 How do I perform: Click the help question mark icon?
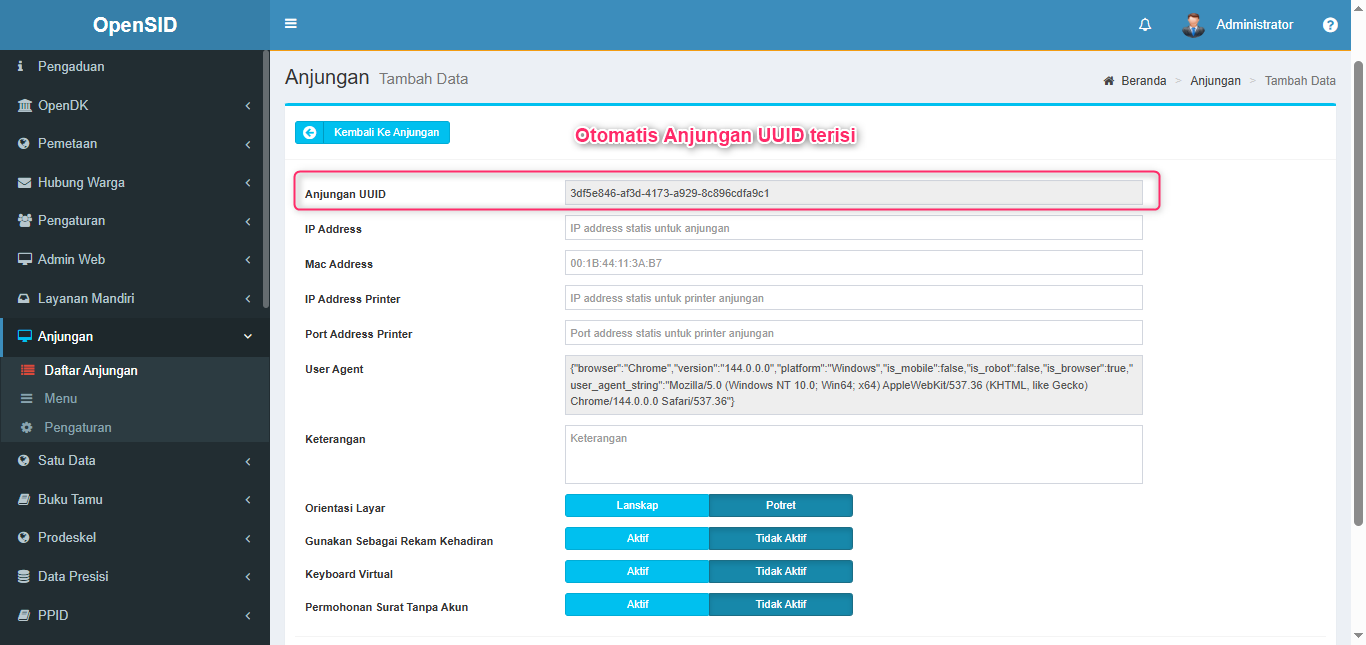tap(1330, 25)
